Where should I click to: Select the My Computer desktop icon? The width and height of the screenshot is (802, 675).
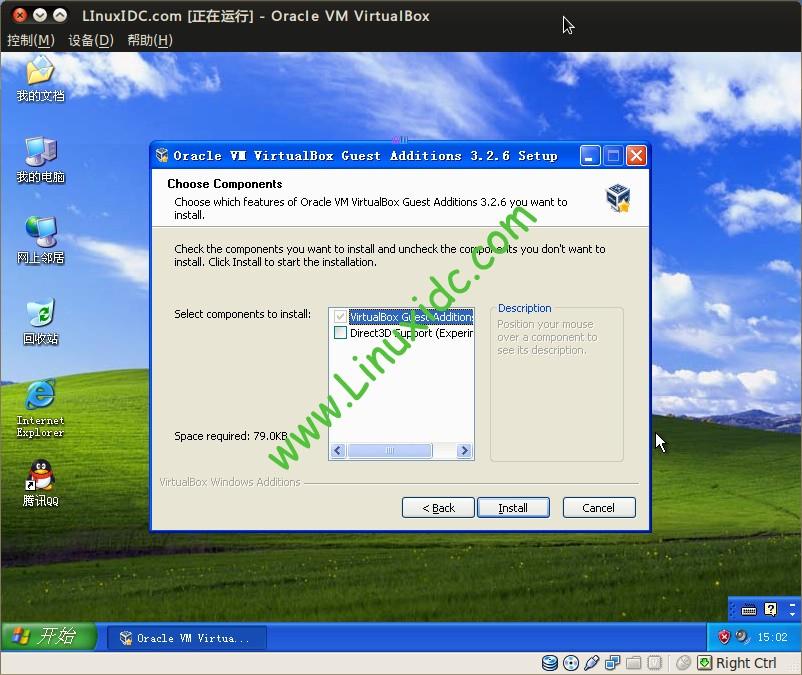[40, 159]
